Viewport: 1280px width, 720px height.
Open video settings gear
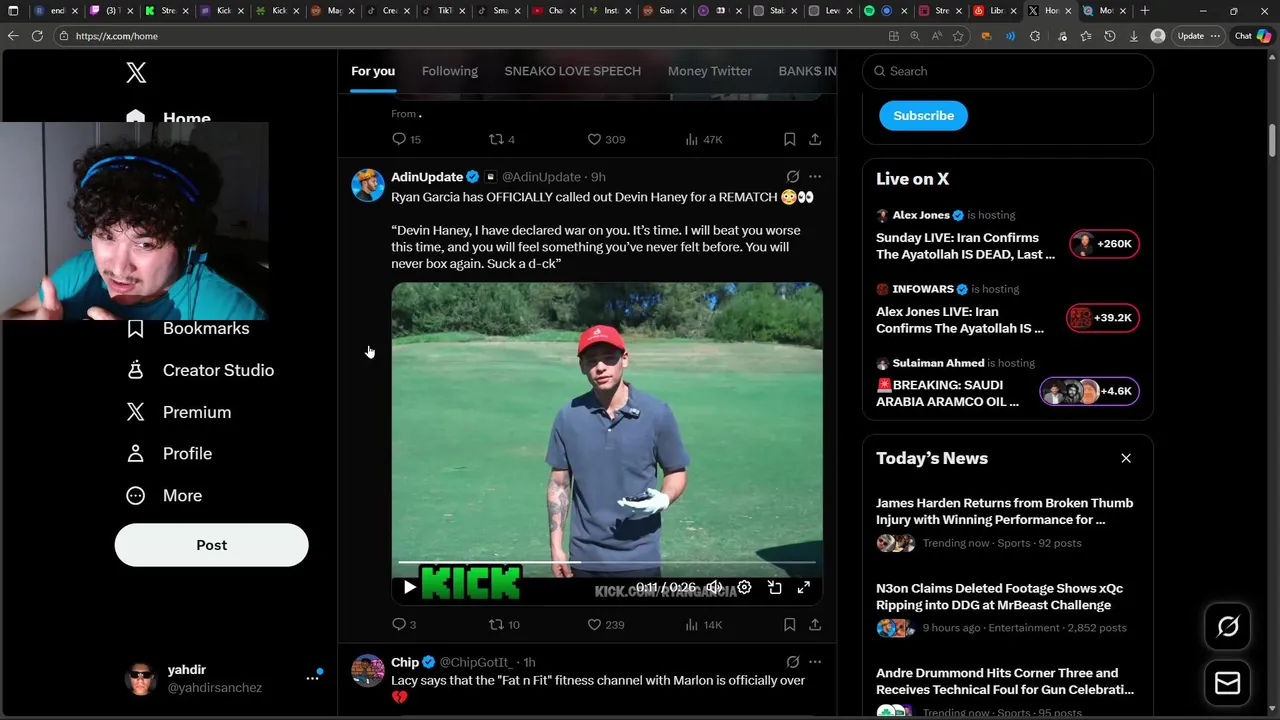(x=744, y=587)
